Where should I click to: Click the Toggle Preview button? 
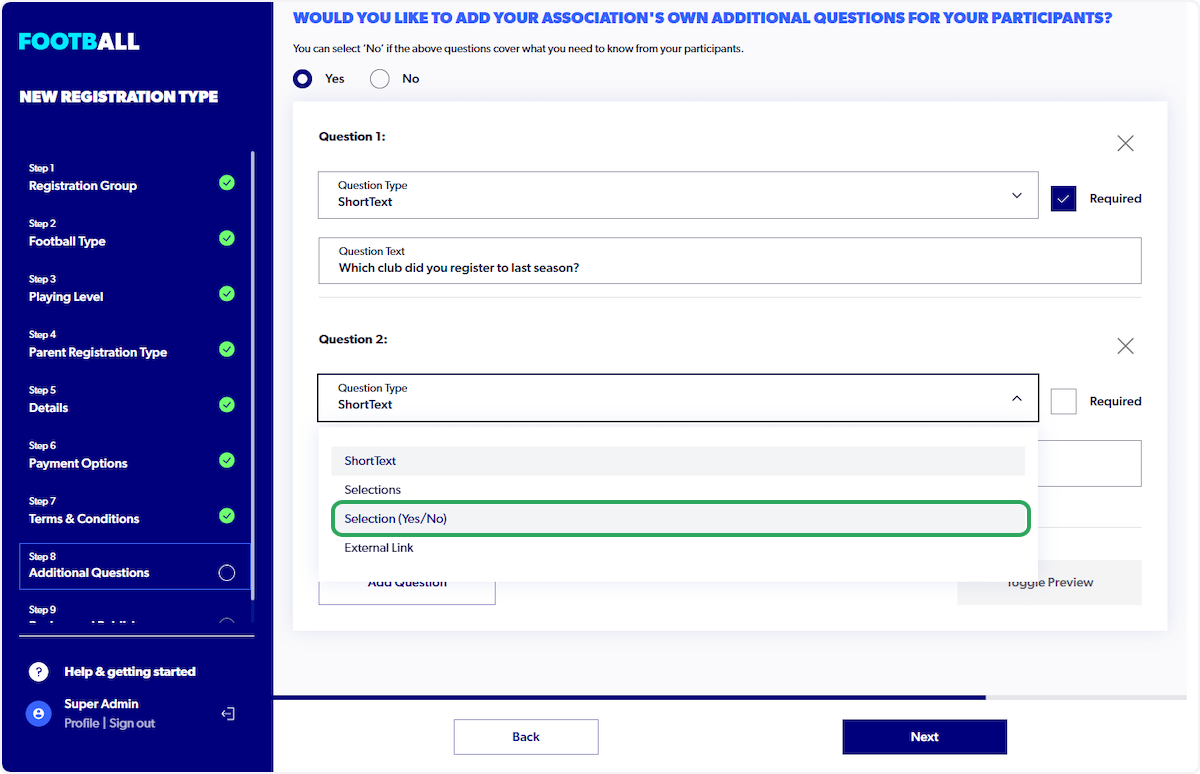(1049, 583)
